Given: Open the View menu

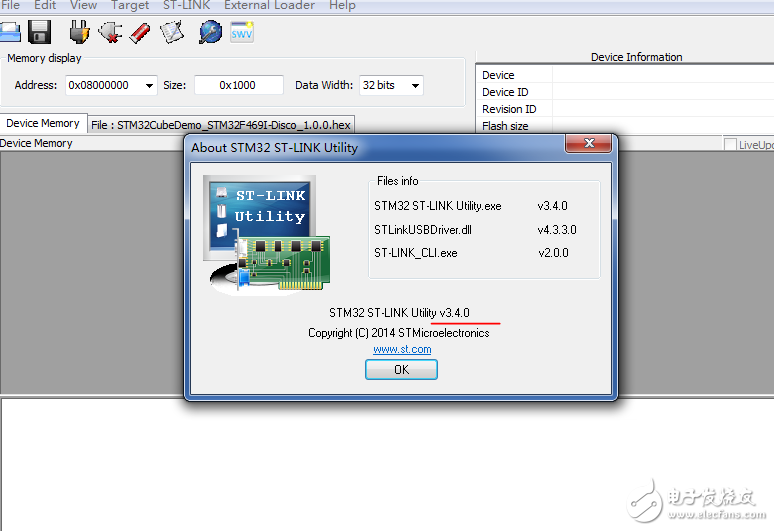Looking at the screenshot, I should tap(83, 5).
